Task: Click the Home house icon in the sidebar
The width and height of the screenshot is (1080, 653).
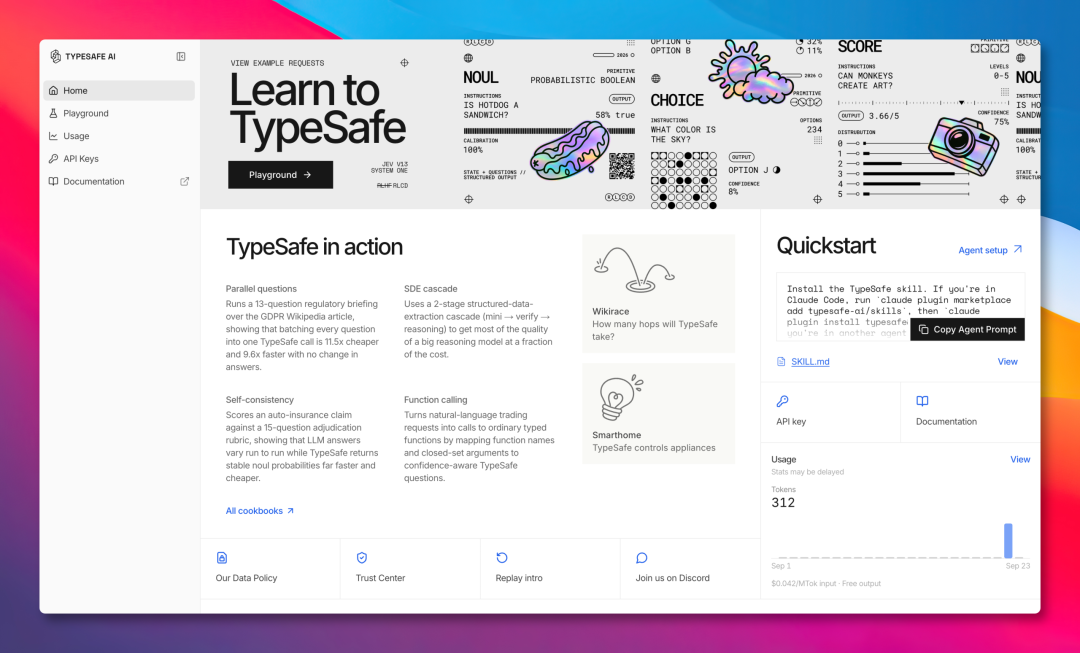Action: 54,90
